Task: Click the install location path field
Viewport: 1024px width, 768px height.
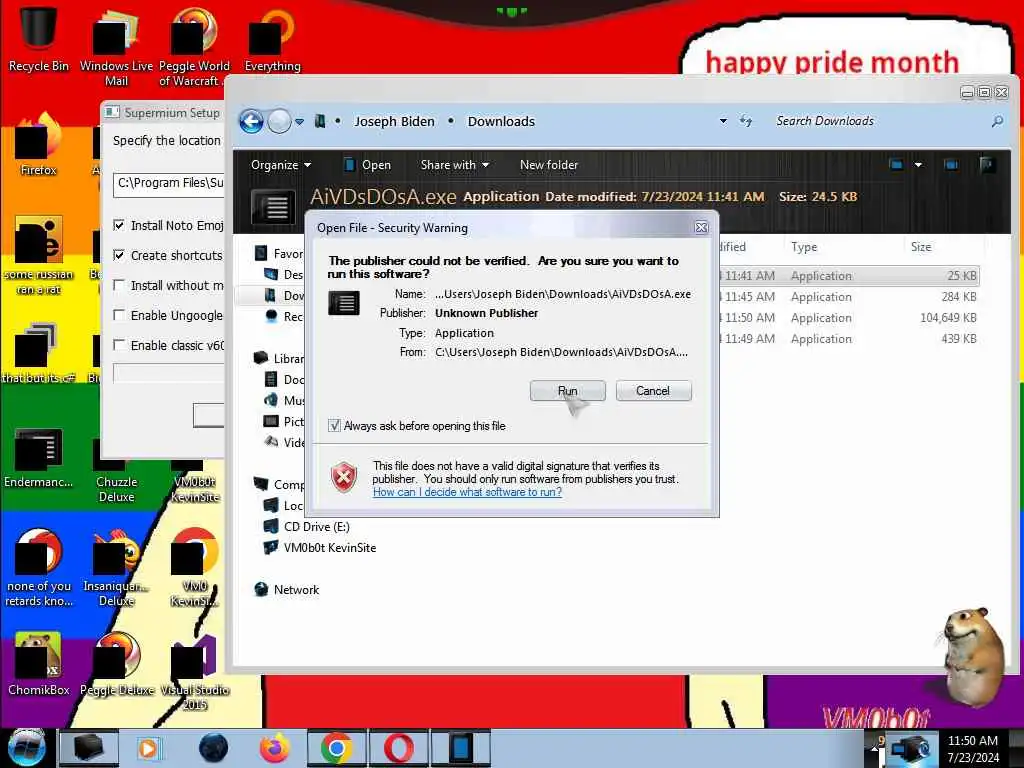Action: (169, 184)
